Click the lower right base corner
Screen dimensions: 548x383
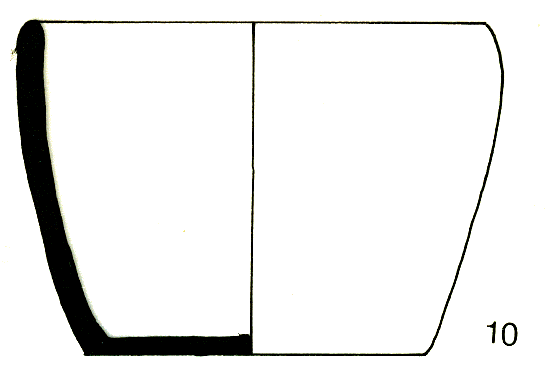pos(426,354)
